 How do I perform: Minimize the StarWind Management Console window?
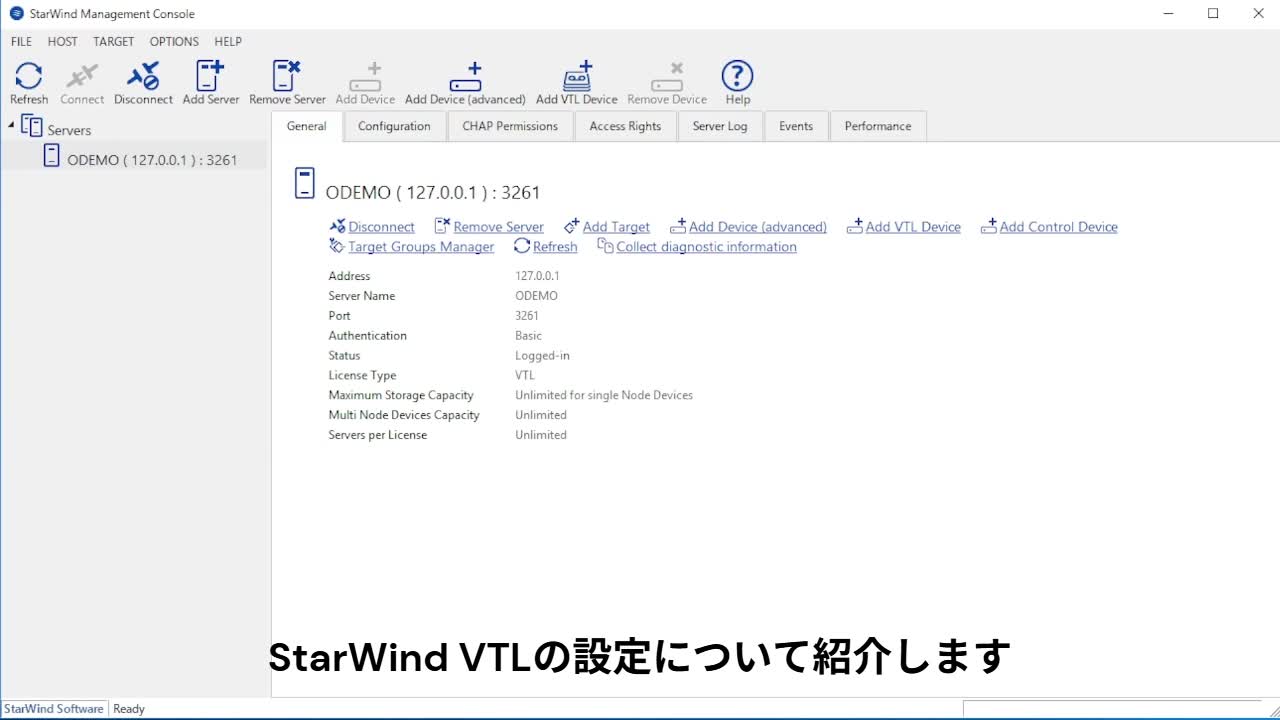(1167, 14)
